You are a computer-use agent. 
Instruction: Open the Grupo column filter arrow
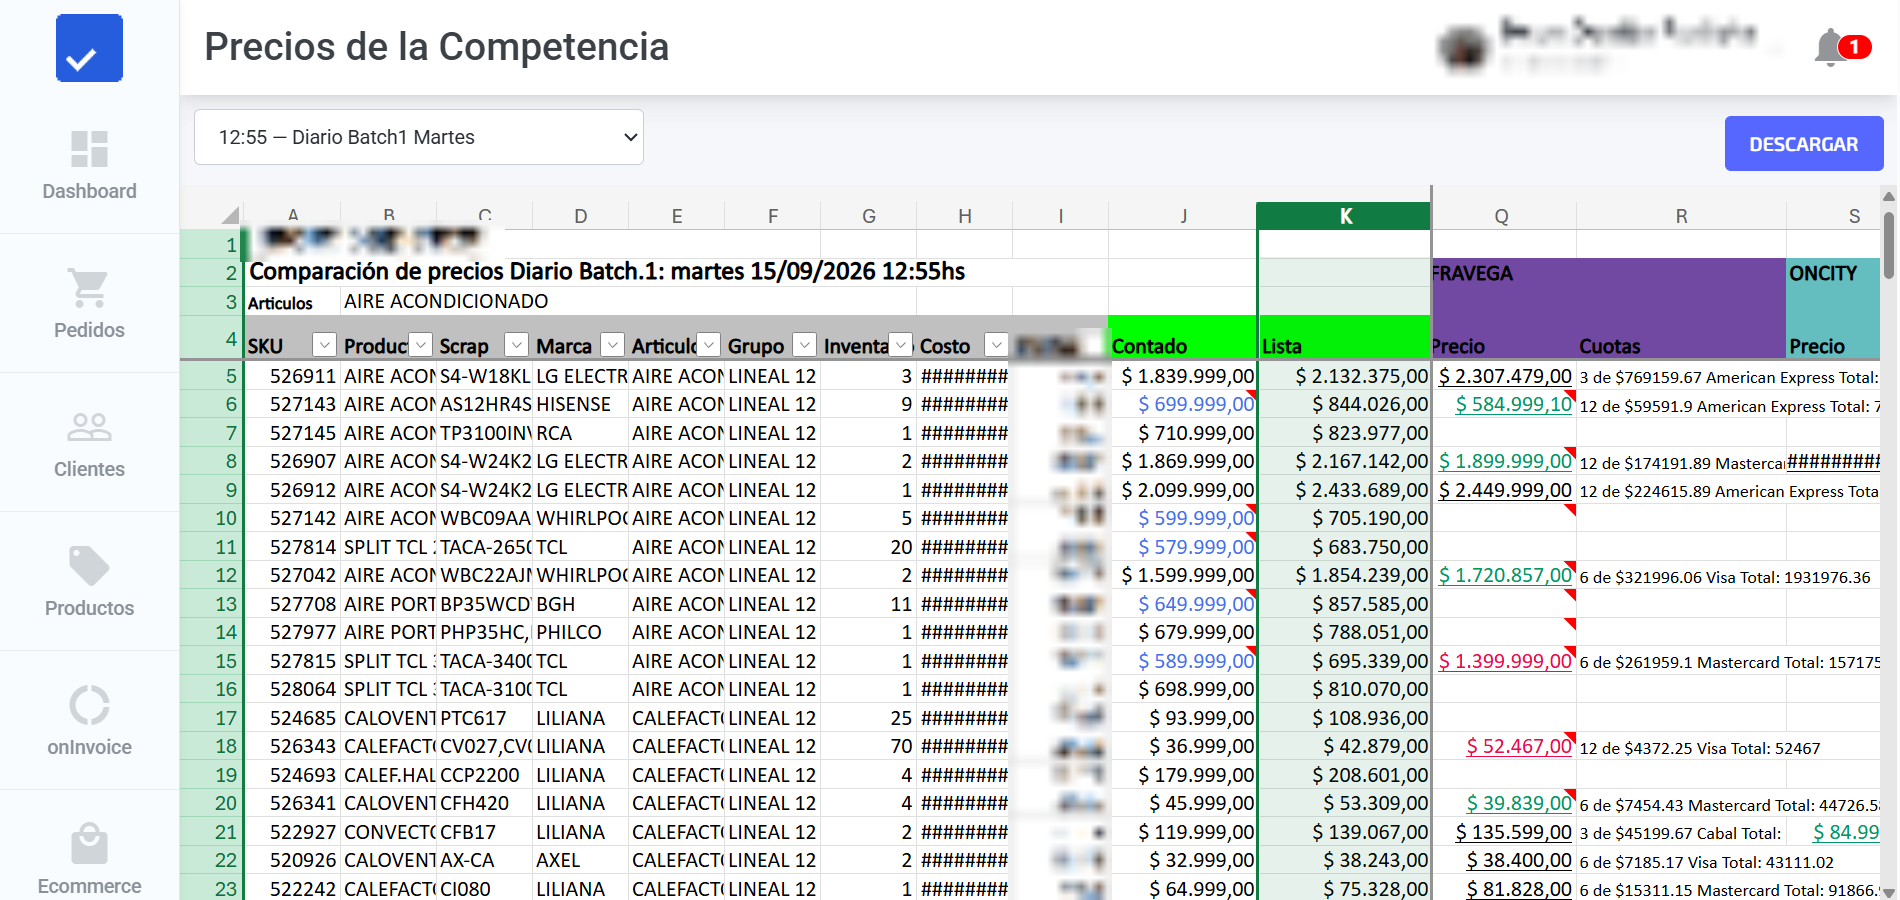coord(804,345)
